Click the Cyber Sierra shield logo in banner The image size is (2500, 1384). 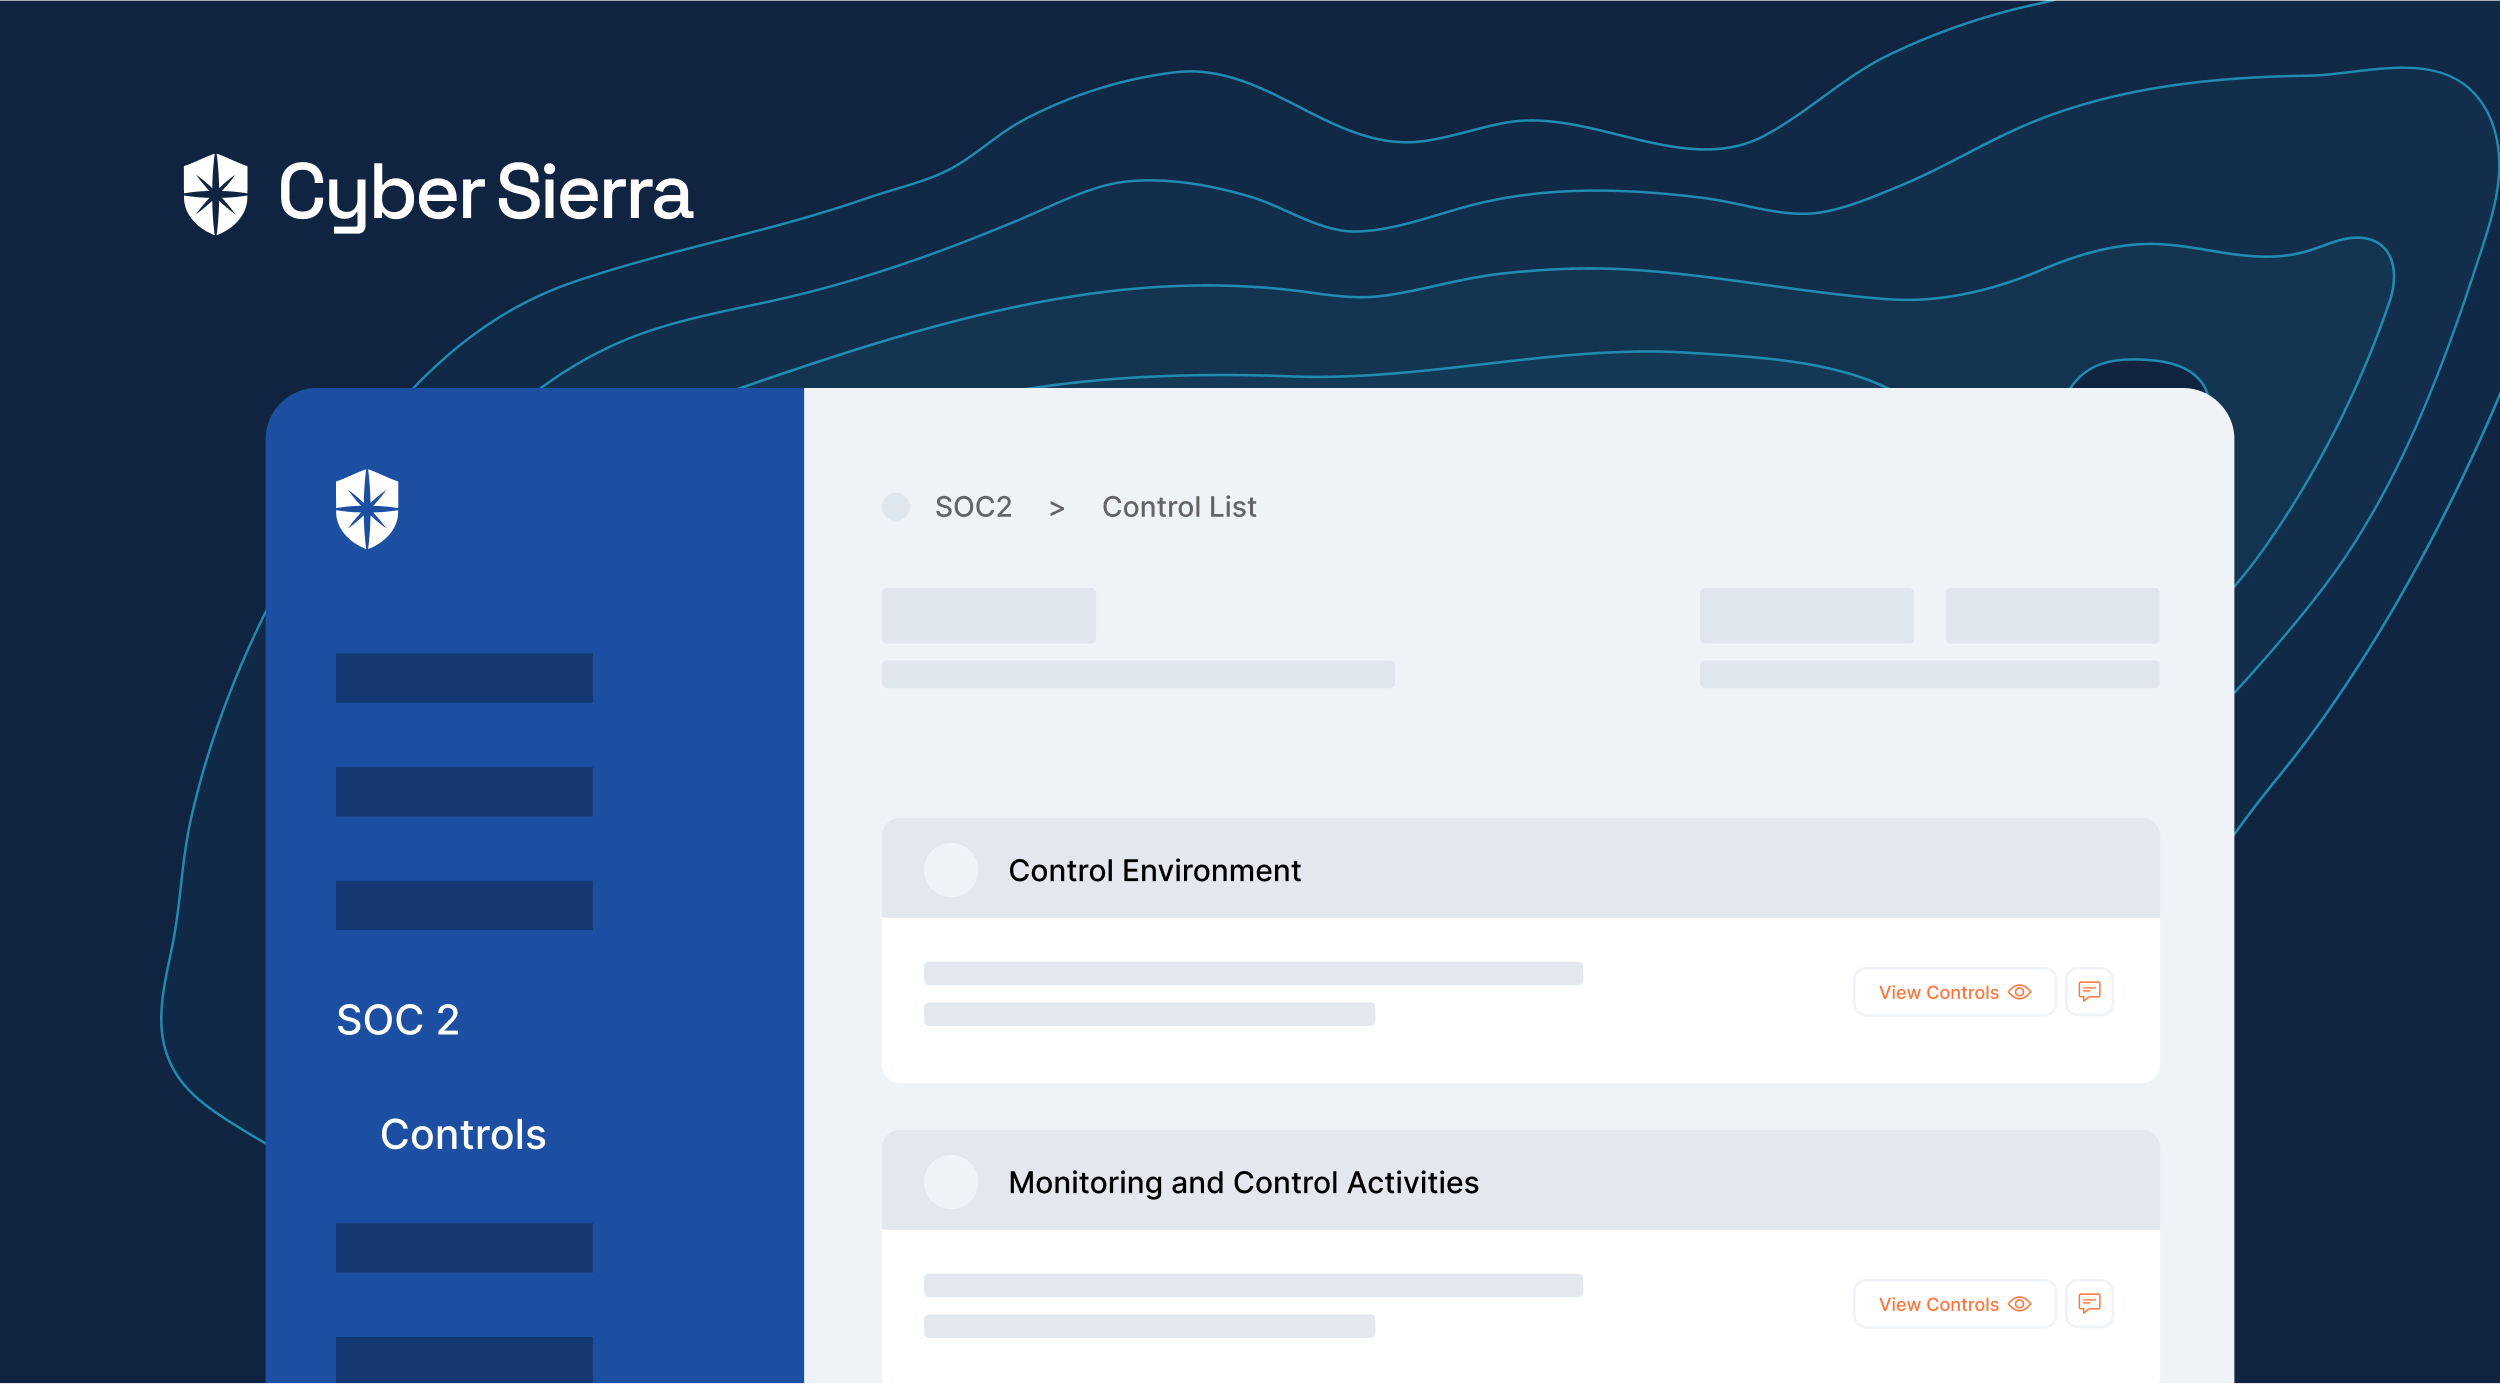tap(215, 194)
